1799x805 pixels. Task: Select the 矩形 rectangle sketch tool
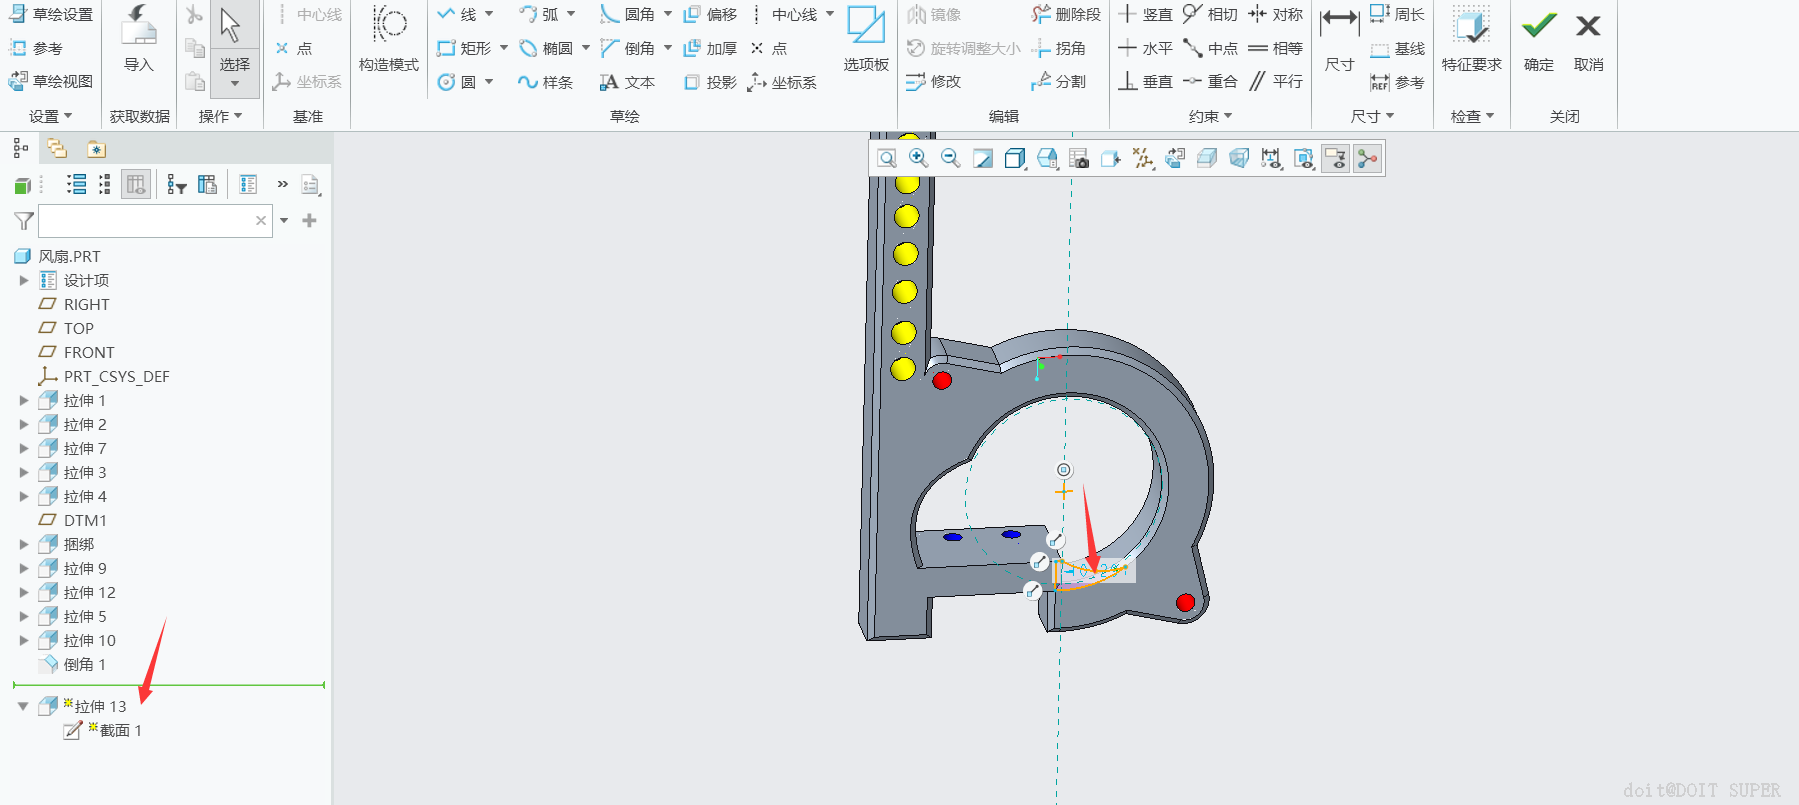pos(464,48)
